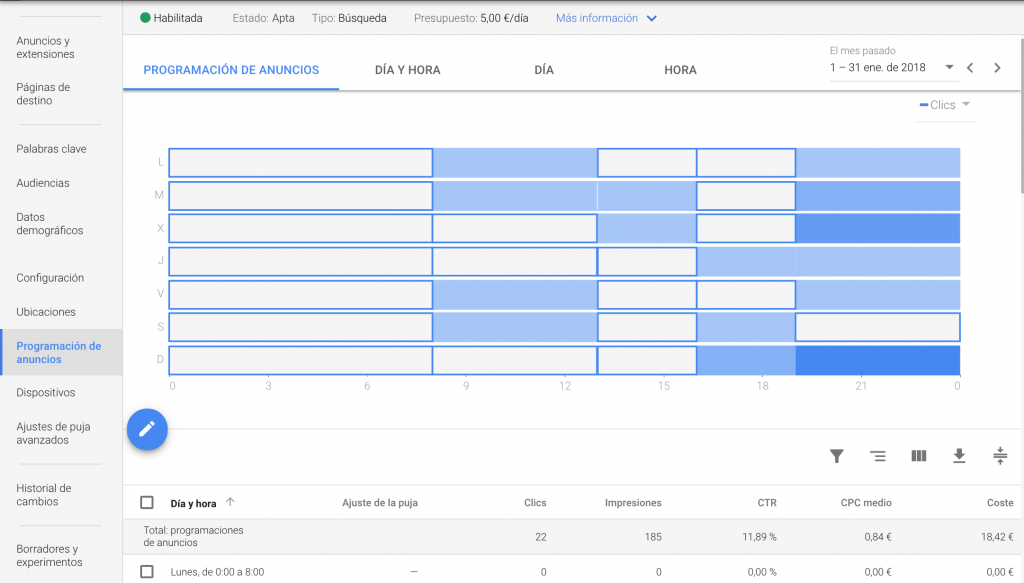Click Tuesday 19-24 blue schedule block

[x=878, y=196]
